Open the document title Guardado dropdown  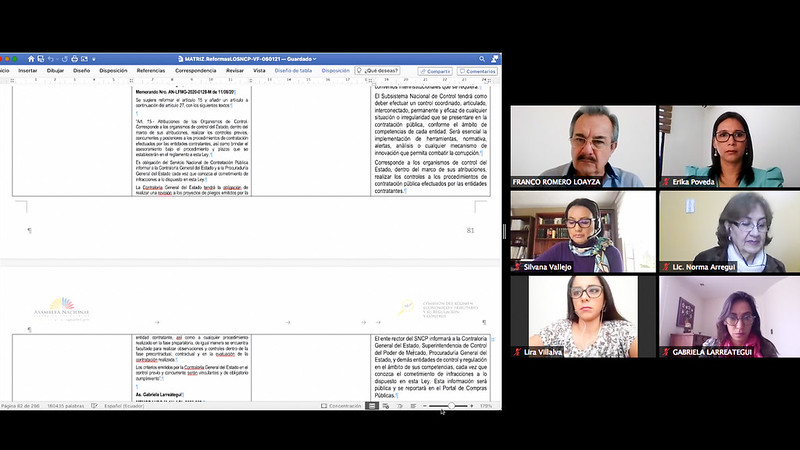coord(315,59)
